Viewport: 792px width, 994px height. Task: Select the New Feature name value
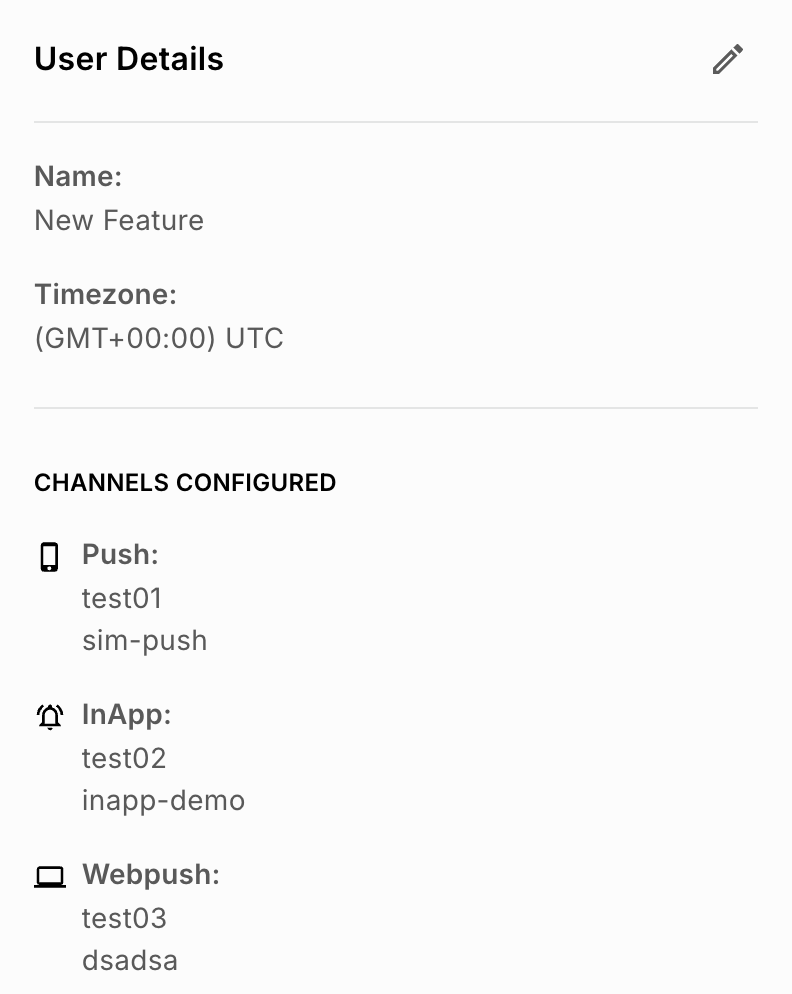coord(119,221)
